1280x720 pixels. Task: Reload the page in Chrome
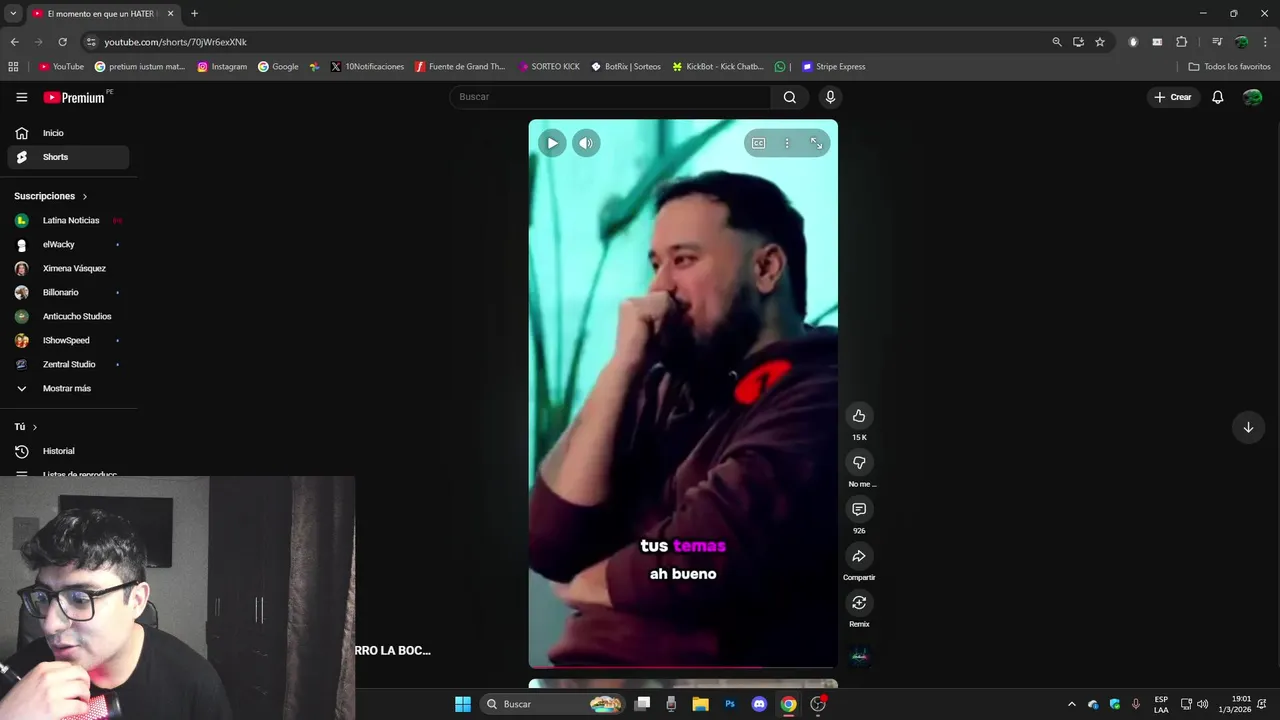tap(62, 42)
